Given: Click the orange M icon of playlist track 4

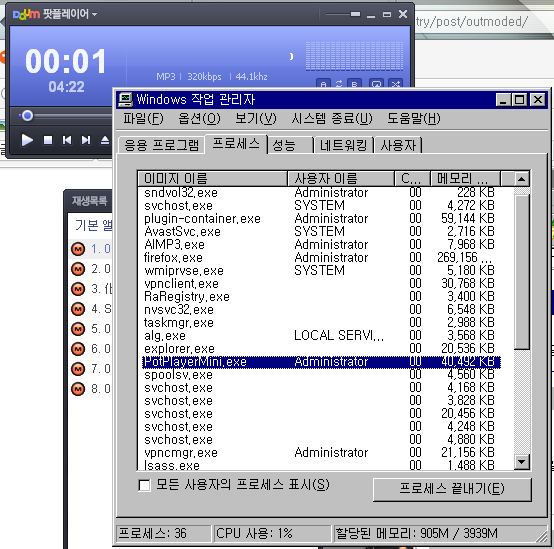Looking at the screenshot, I should pos(78,309).
